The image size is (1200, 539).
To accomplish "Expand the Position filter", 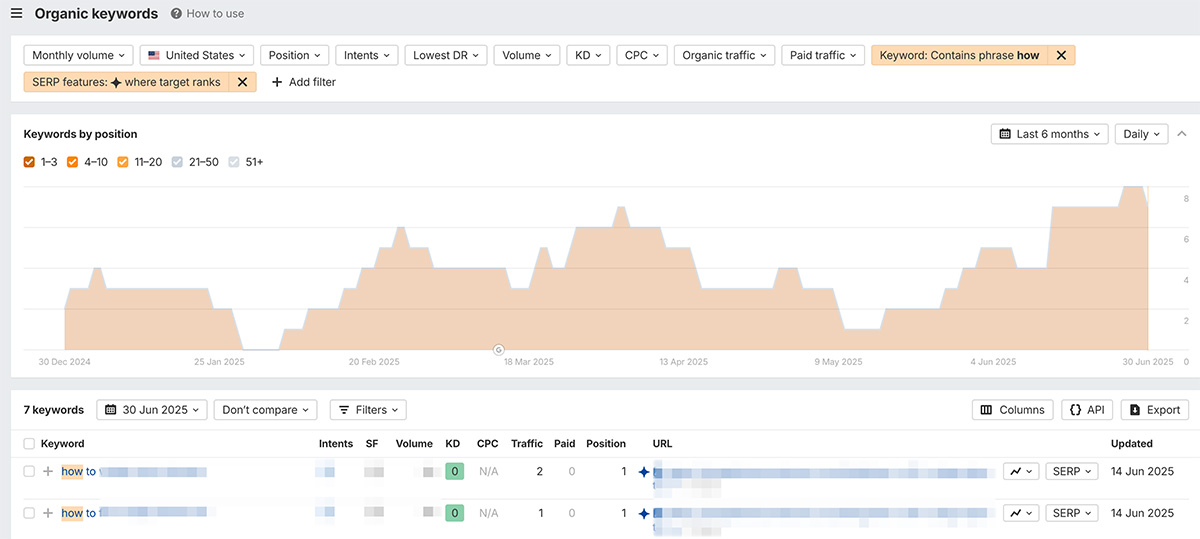I will [x=295, y=56].
